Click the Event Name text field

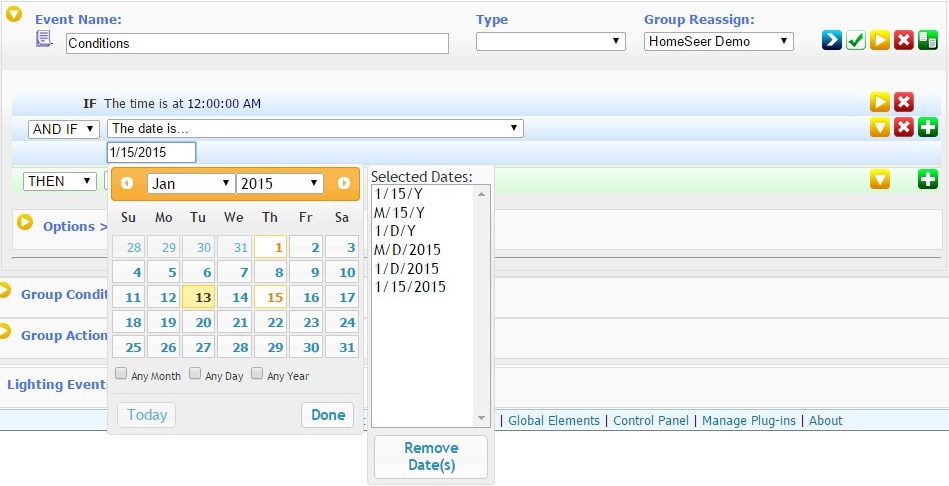pos(257,44)
